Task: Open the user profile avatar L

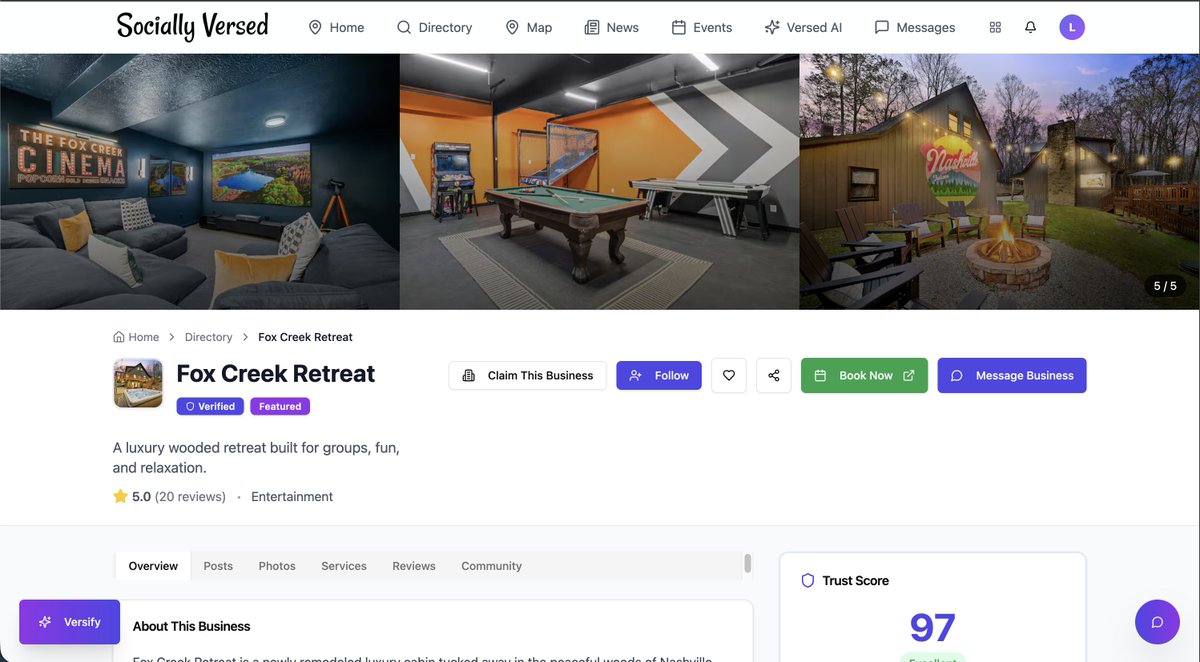Action: [x=1072, y=27]
